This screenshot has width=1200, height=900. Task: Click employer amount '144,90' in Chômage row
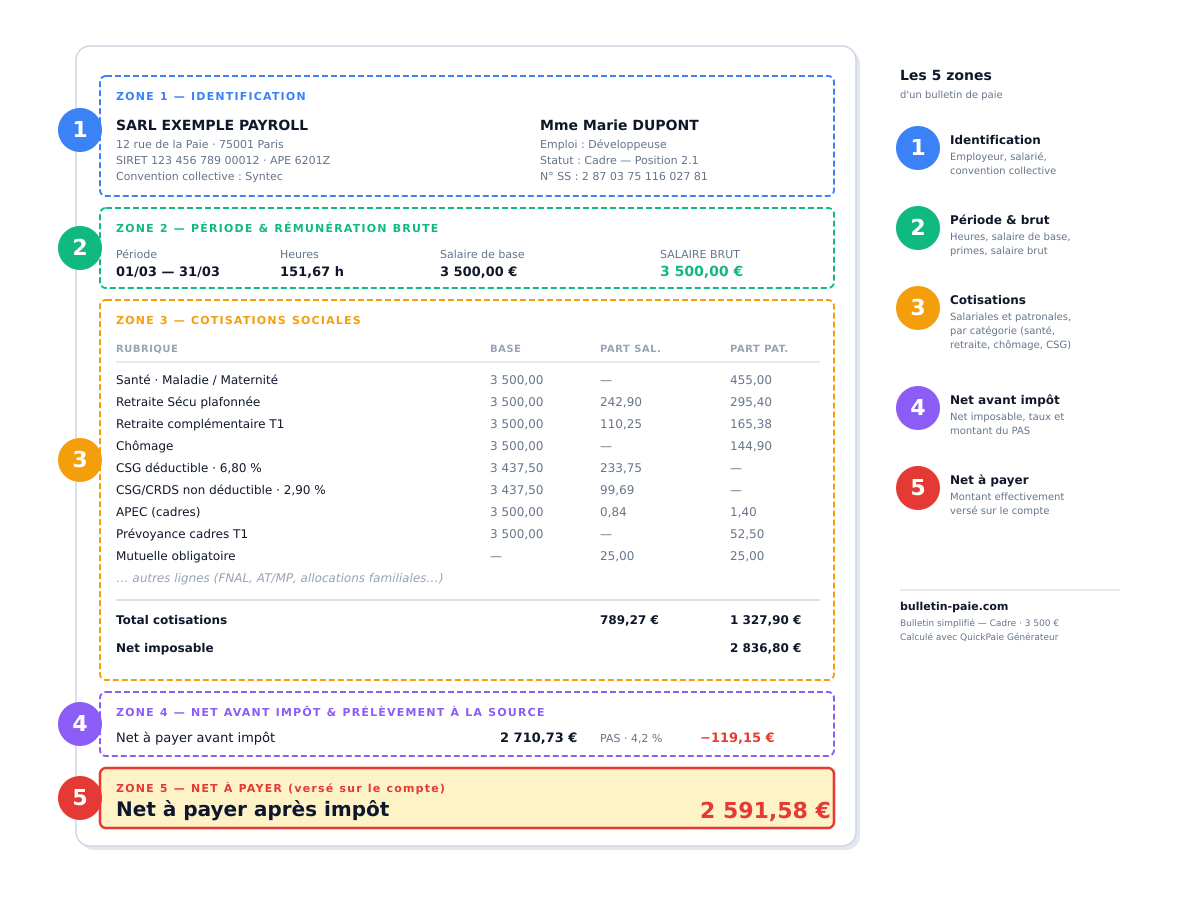click(751, 446)
